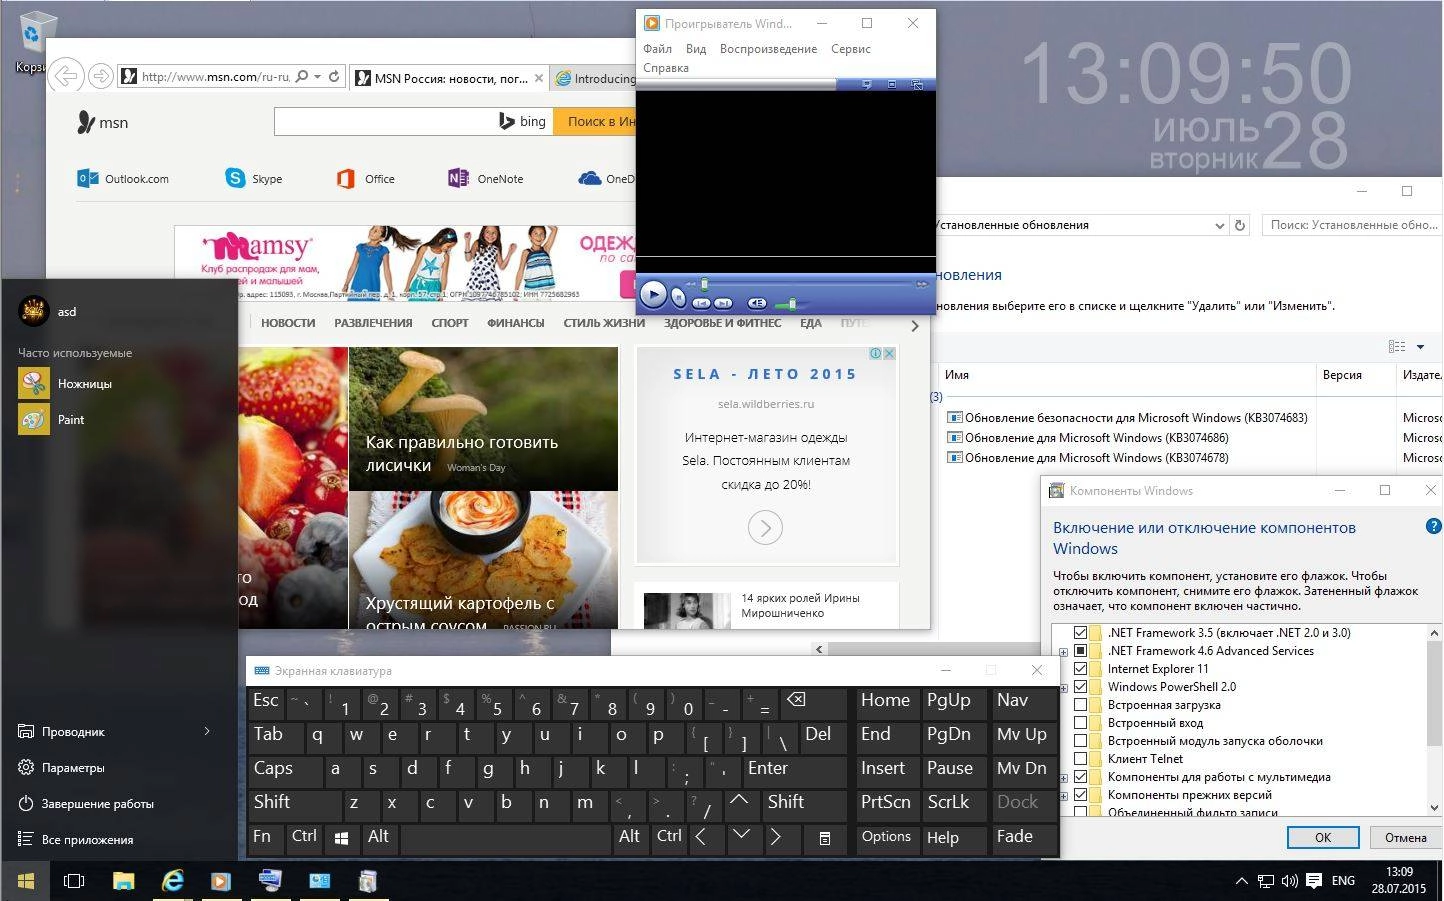
Task: Click the msn logo
Action: click(x=102, y=123)
